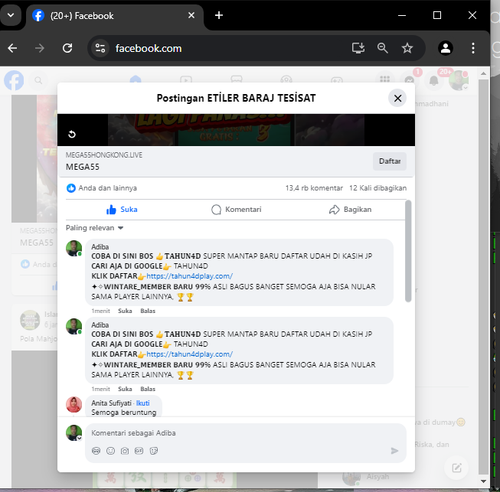This screenshot has width=500, height=492.
Task: Click the emoji icon in comment box
Action: coord(110,451)
